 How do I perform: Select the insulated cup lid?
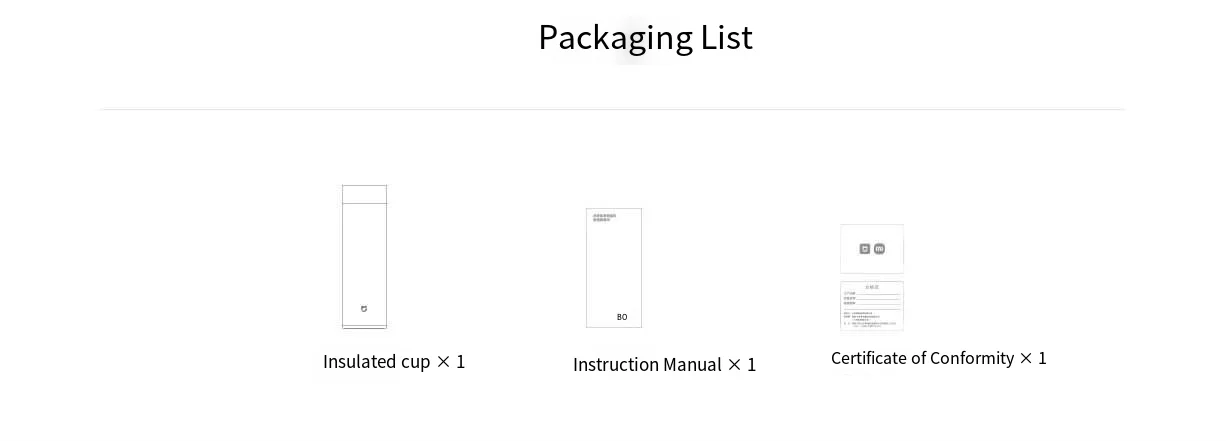[364, 194]
